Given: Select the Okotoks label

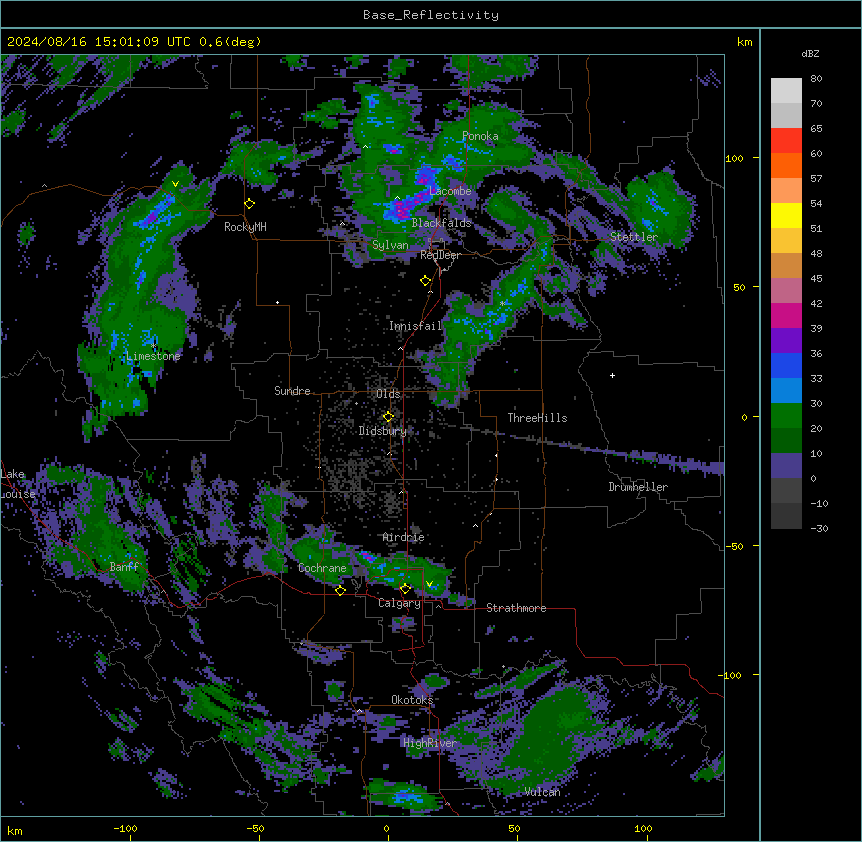Looking at the screenshot, I should 412,700.
